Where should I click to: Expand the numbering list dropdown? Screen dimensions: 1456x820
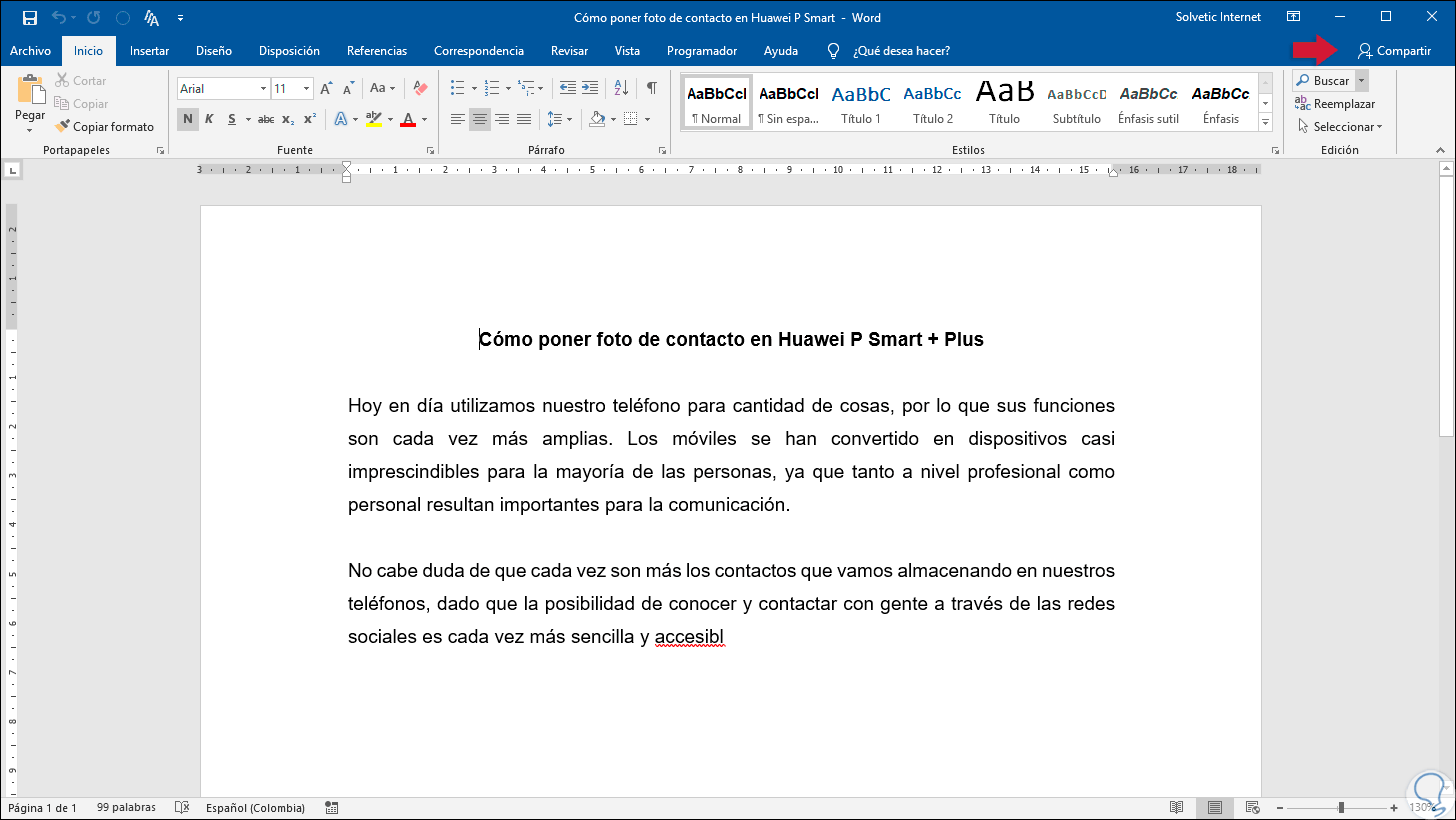tap(509, 88)
